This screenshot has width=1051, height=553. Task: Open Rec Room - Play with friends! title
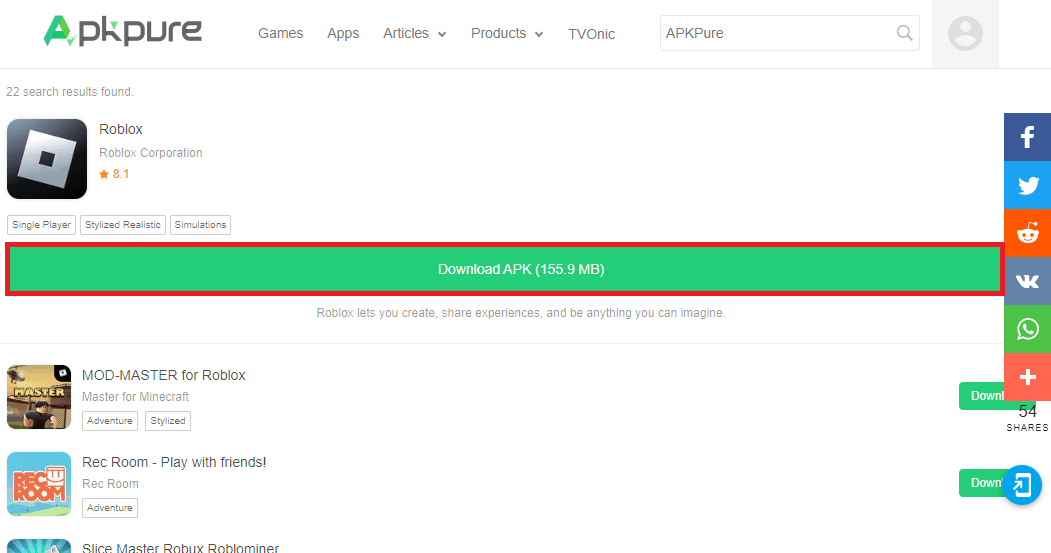(174, 463)
